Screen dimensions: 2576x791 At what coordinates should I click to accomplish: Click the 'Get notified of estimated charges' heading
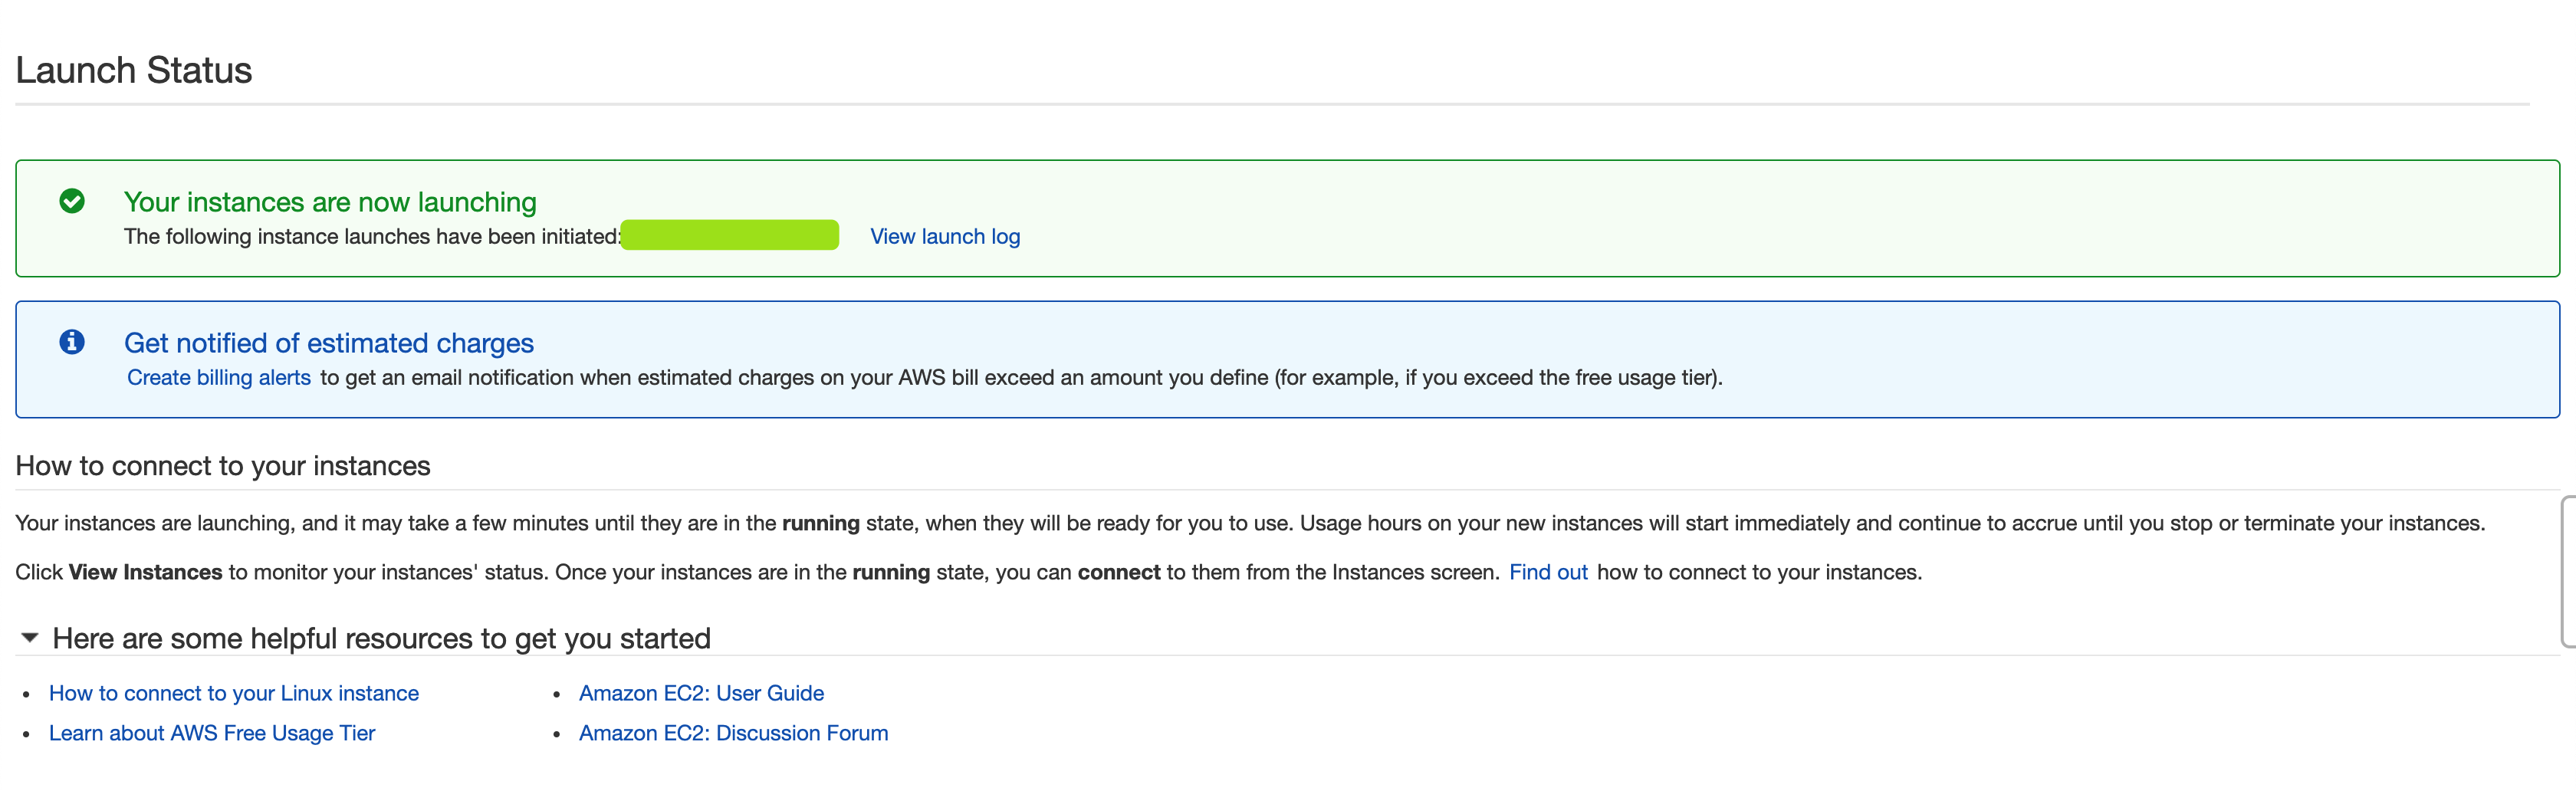tap(328, 343)
